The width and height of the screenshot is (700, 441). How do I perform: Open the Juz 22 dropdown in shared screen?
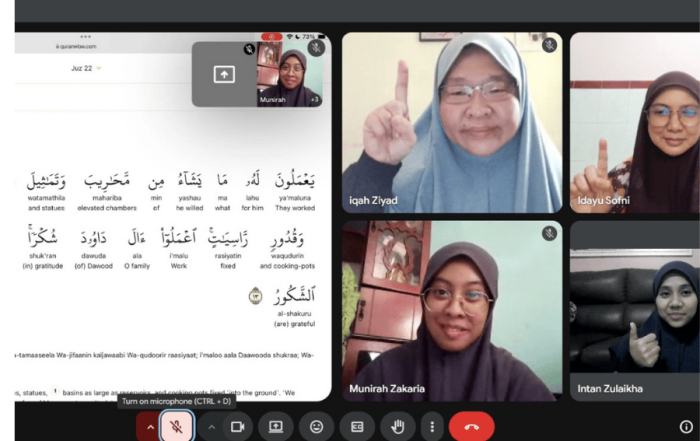point(86,68)
